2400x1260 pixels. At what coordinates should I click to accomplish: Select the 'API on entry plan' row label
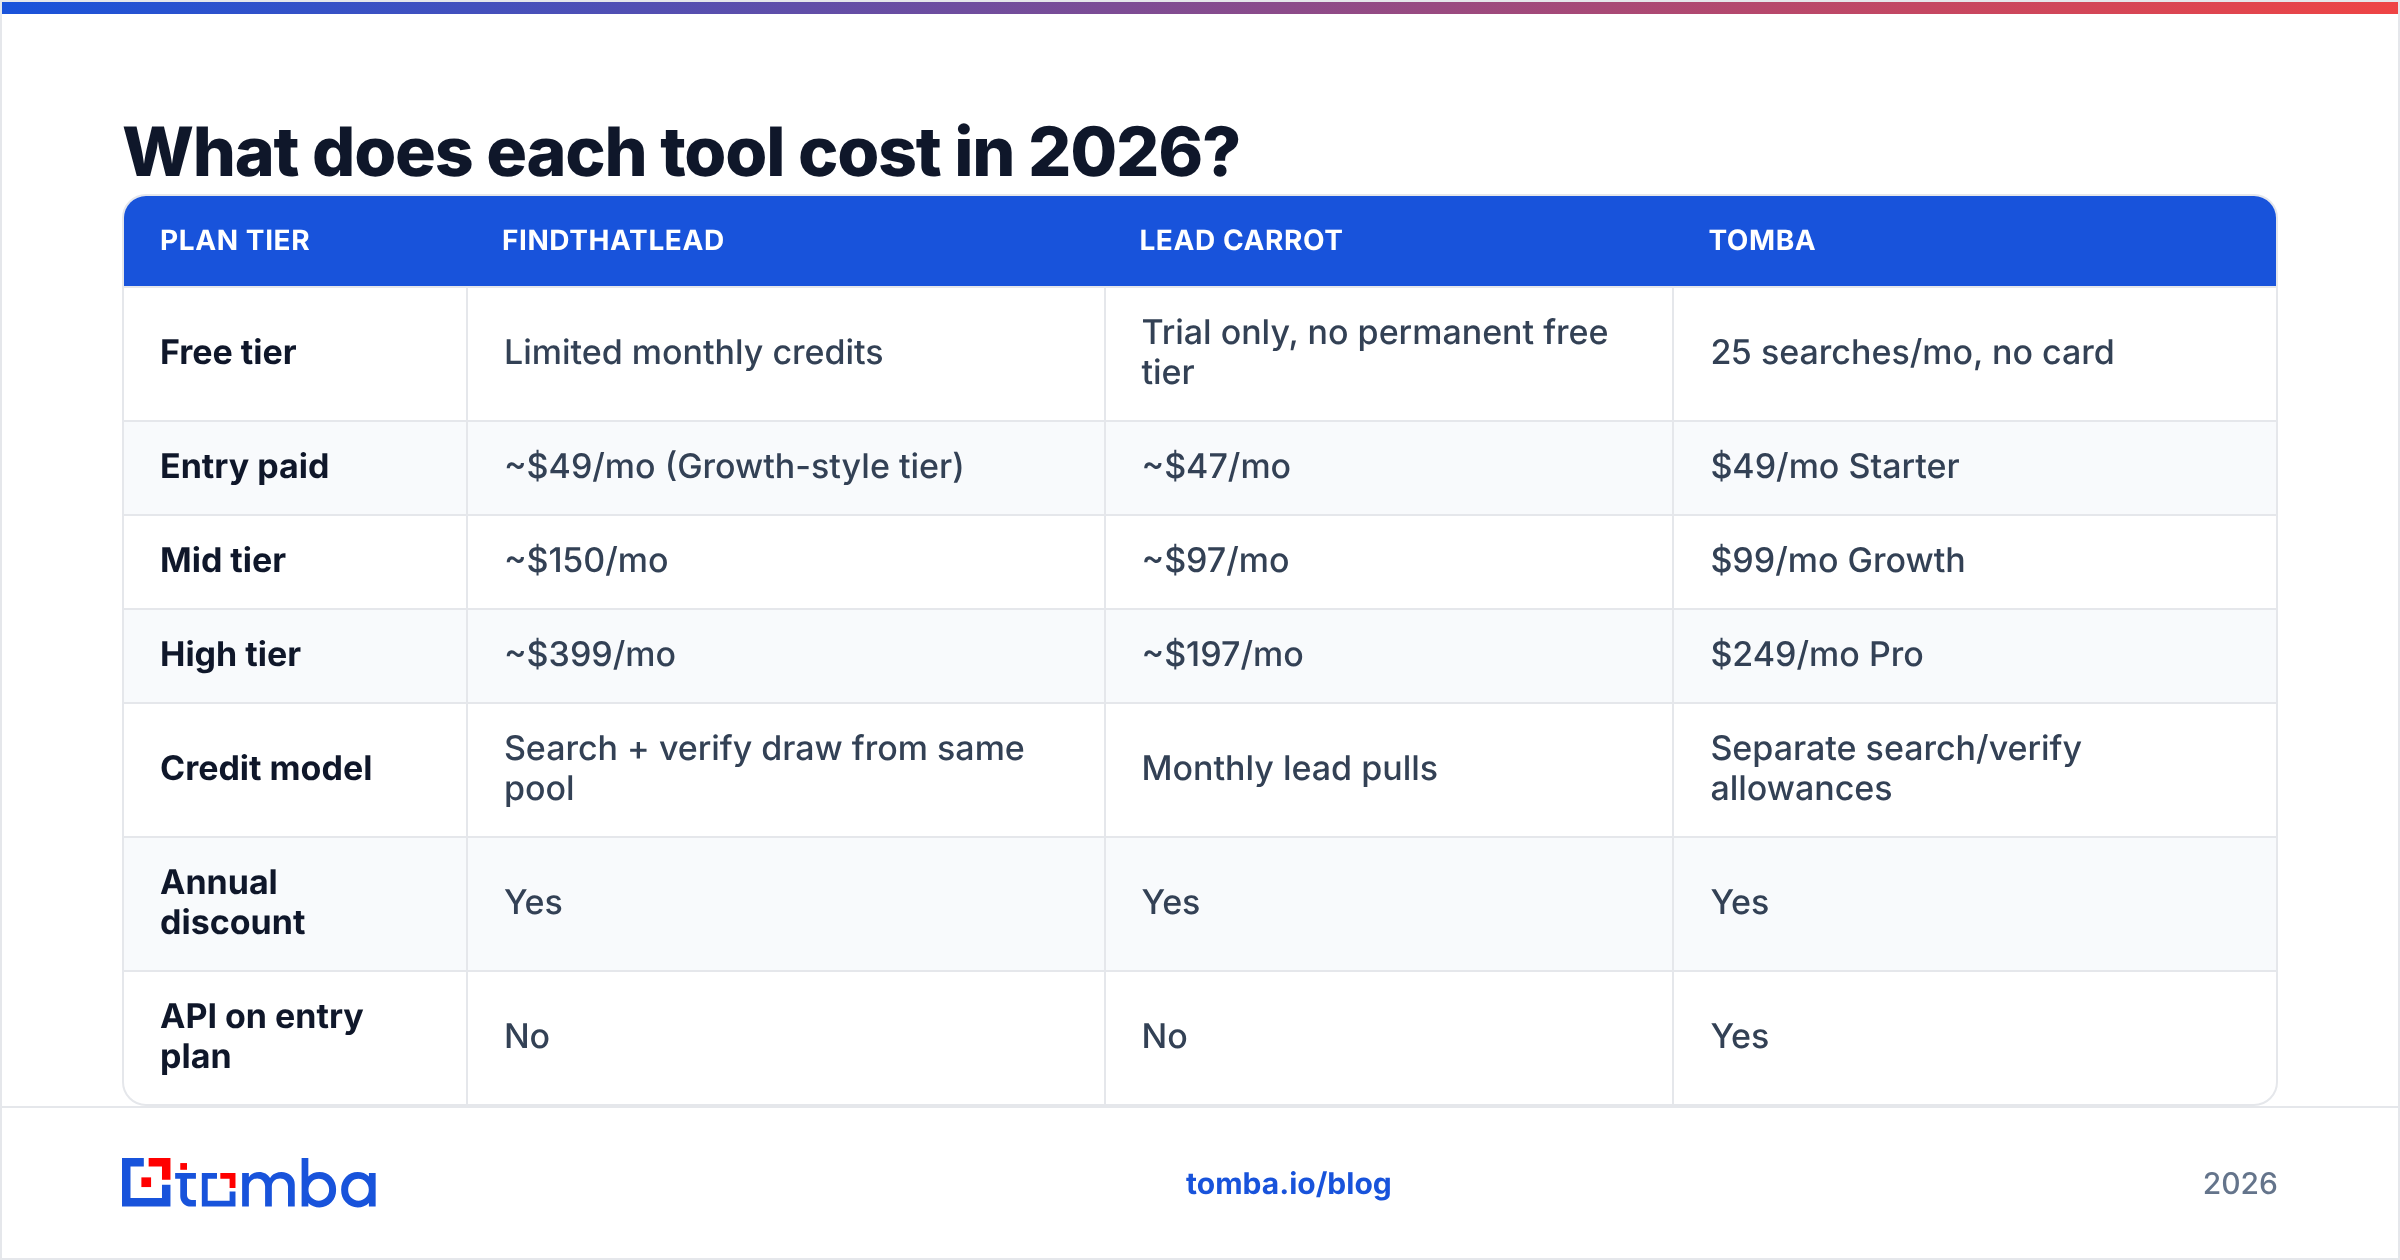[x=262, y=1036]
